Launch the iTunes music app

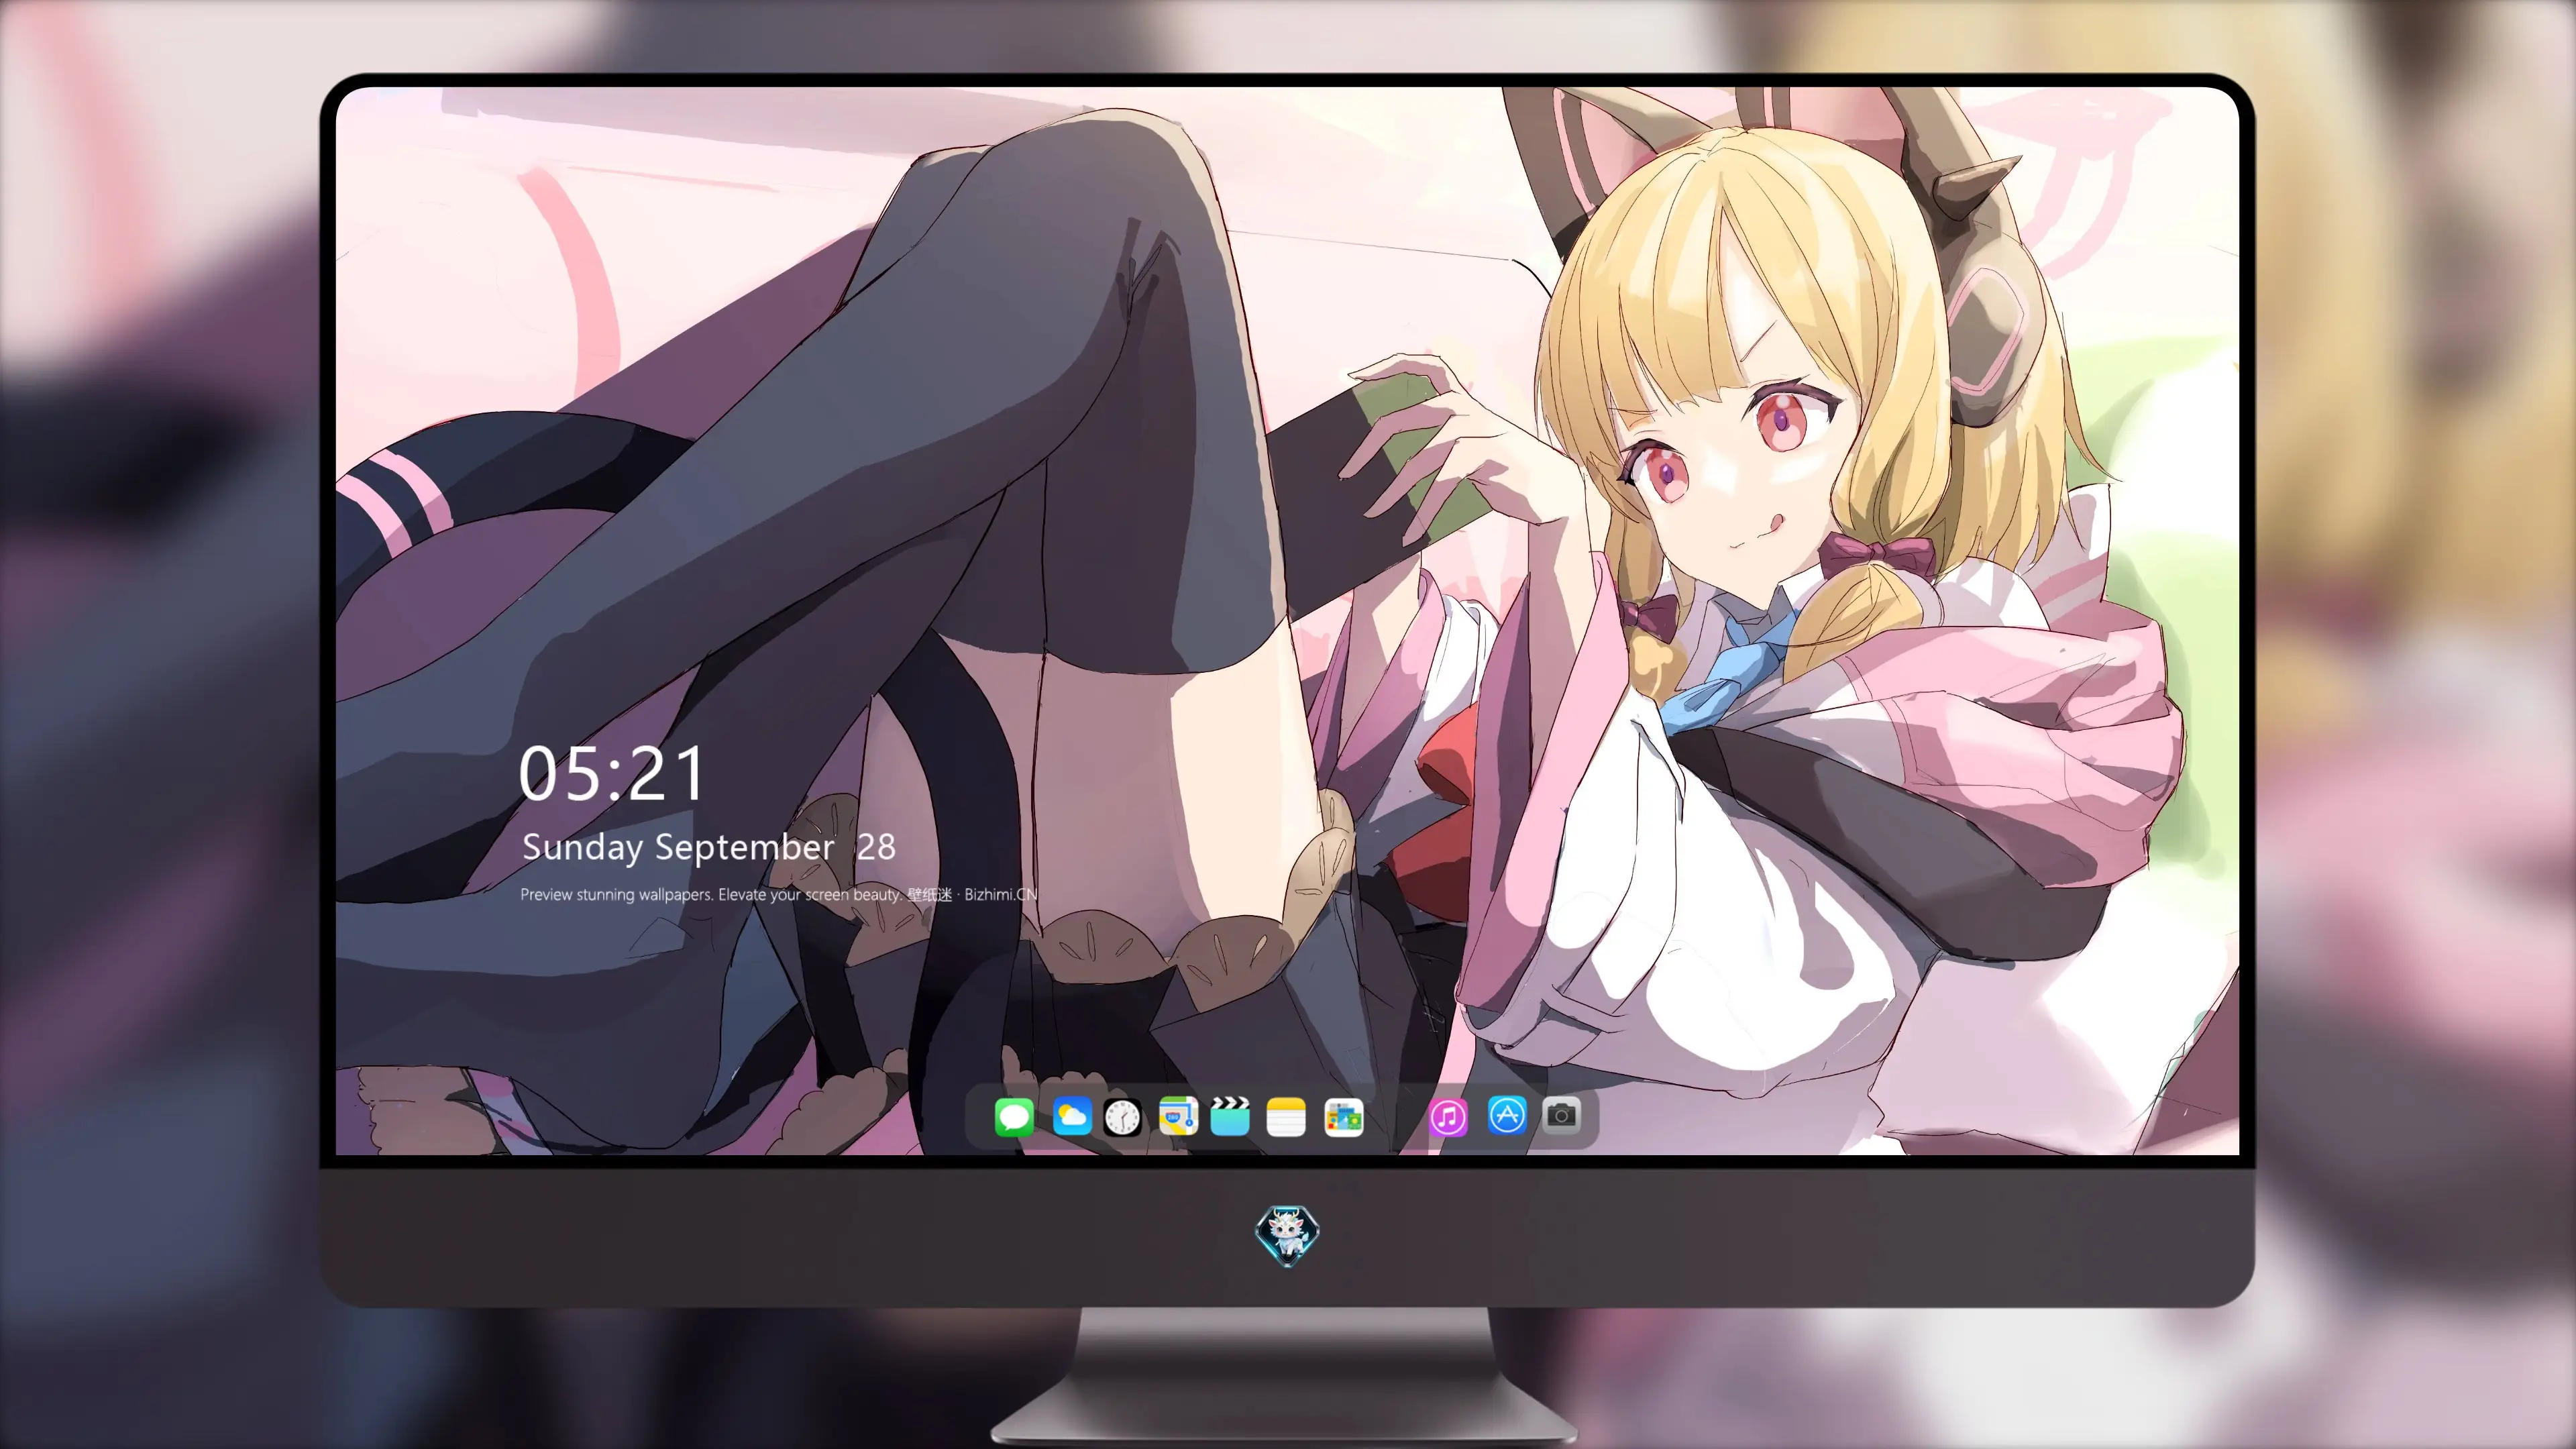pyautogui.click(x=1448, y=1117)
